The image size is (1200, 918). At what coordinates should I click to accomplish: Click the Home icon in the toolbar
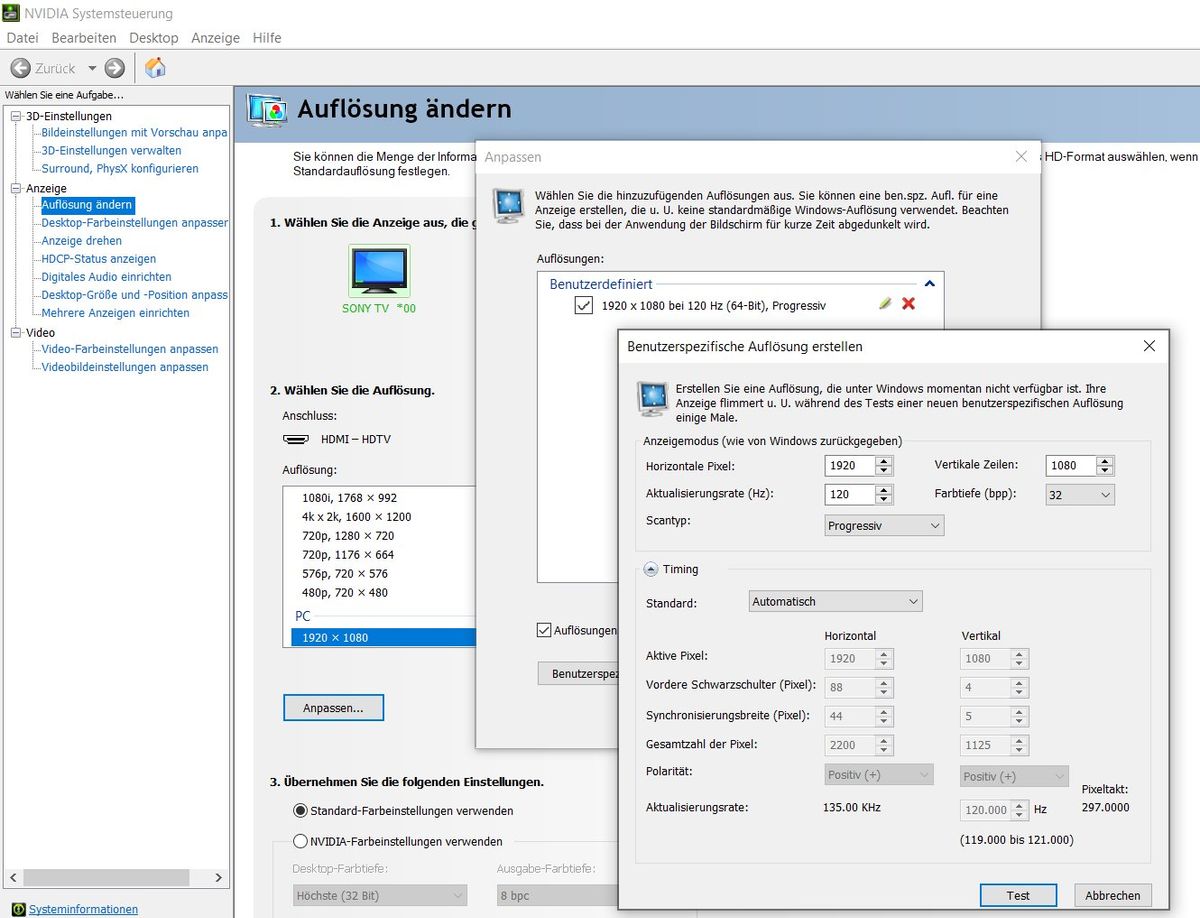pyautogui.click(x=155, y=68)
